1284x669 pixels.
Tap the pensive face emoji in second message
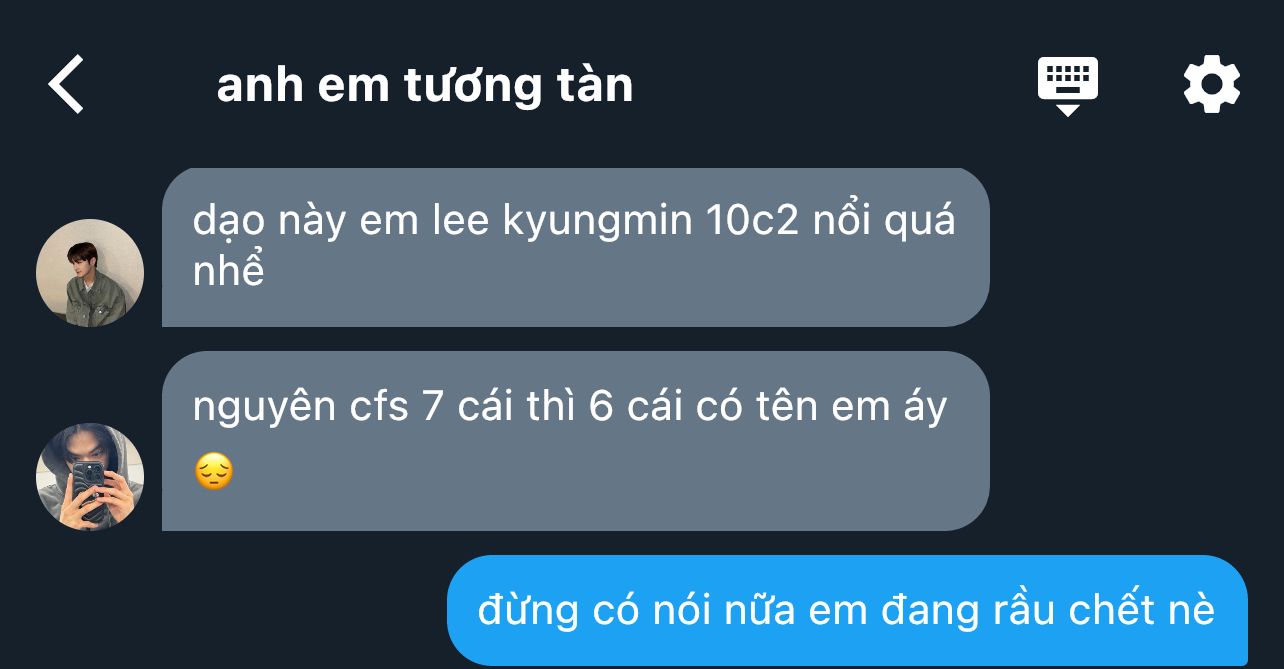point(213,471)
